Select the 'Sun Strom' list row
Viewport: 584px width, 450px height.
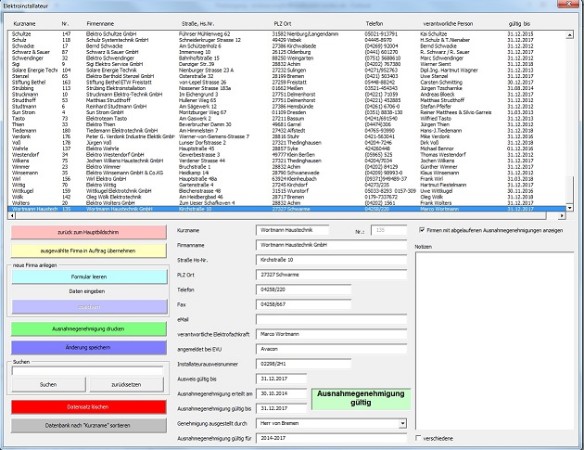coord(286,112)
